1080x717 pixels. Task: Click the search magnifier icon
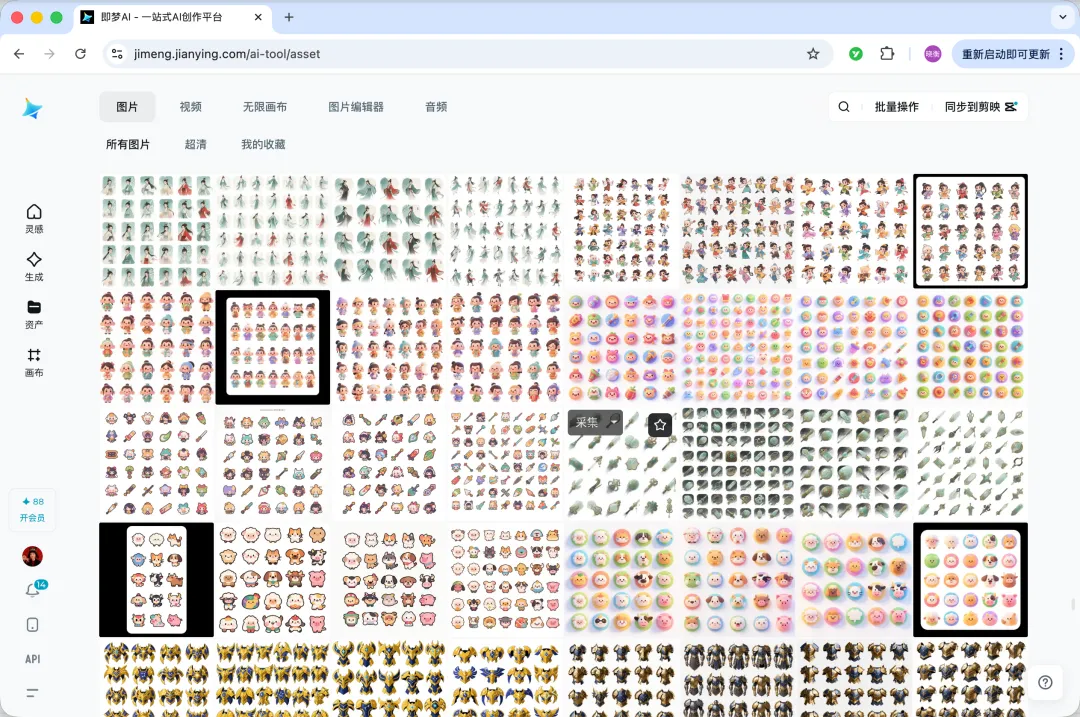tap(844, 107)
